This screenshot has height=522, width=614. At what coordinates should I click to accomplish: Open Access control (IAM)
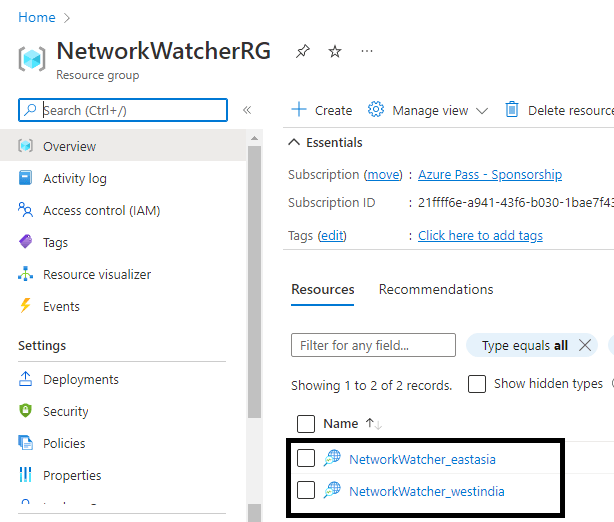pos(101,210)
